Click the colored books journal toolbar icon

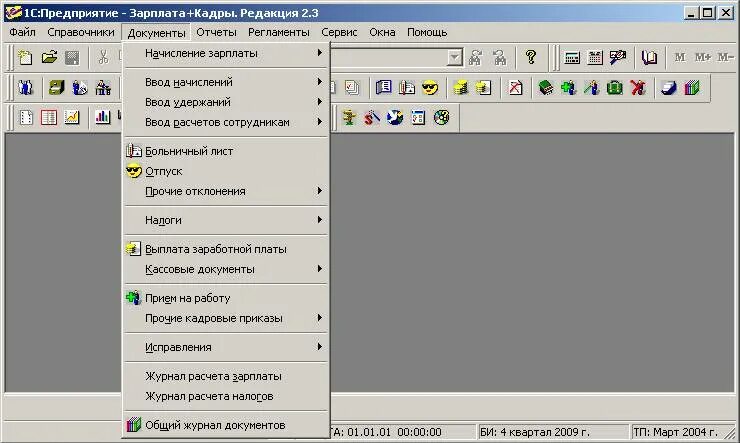[692, 88]
